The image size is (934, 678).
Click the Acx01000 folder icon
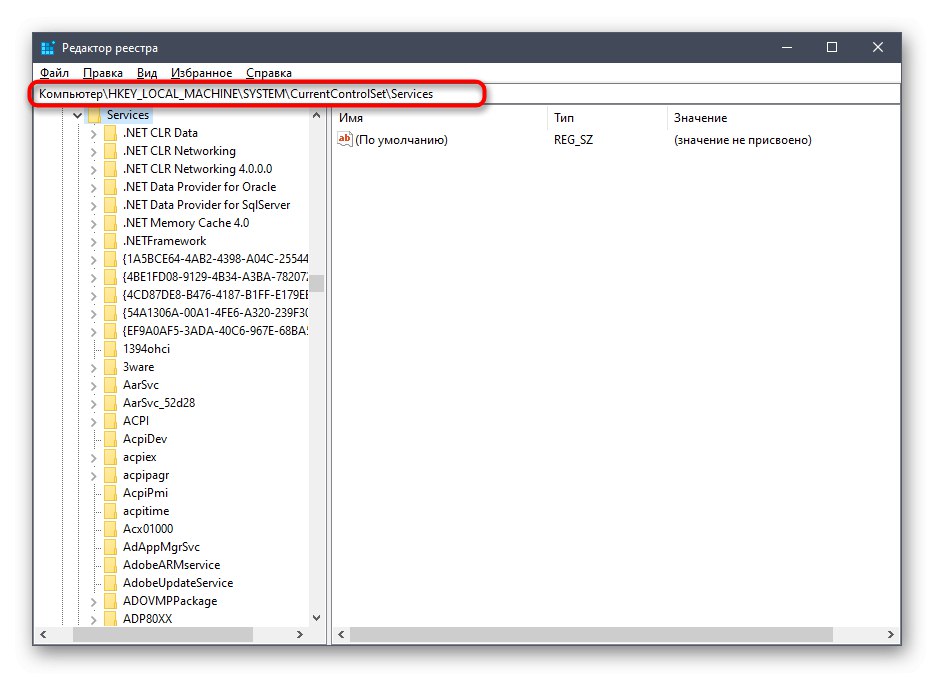tap(110, 529)
